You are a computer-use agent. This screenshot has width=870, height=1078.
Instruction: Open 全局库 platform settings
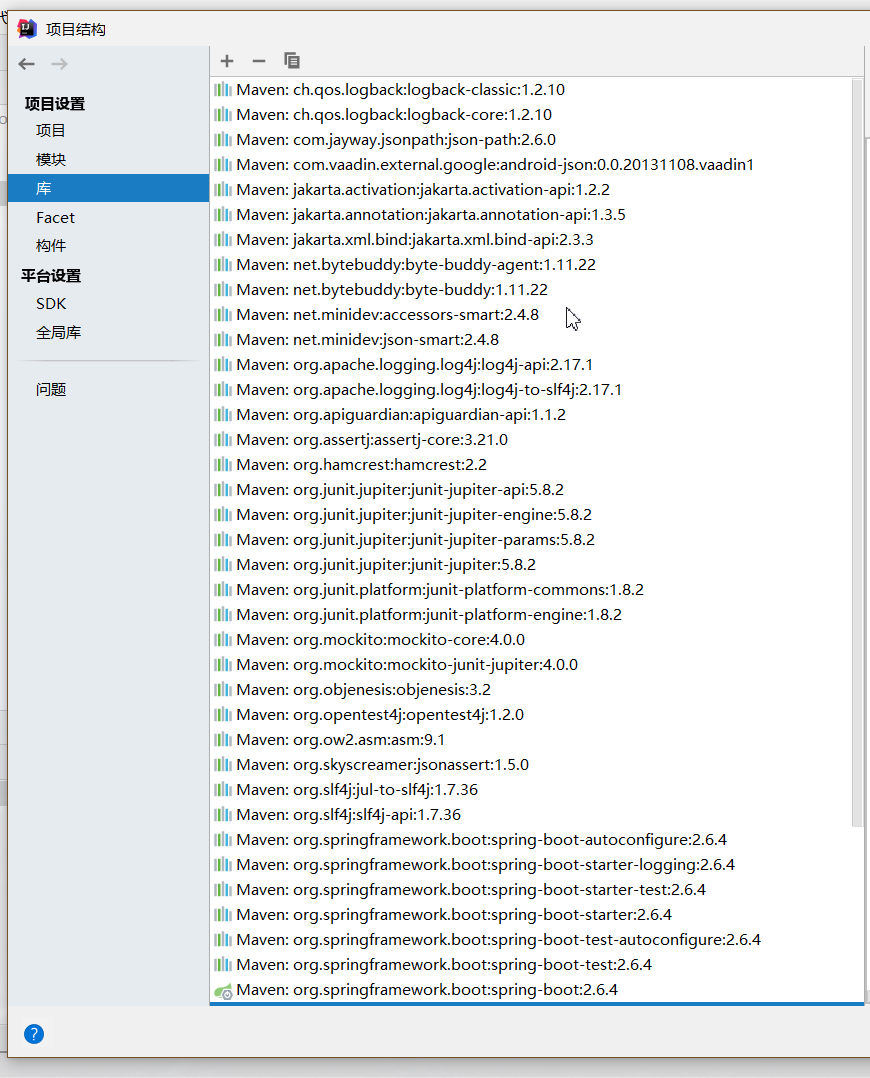pos(58,333)
